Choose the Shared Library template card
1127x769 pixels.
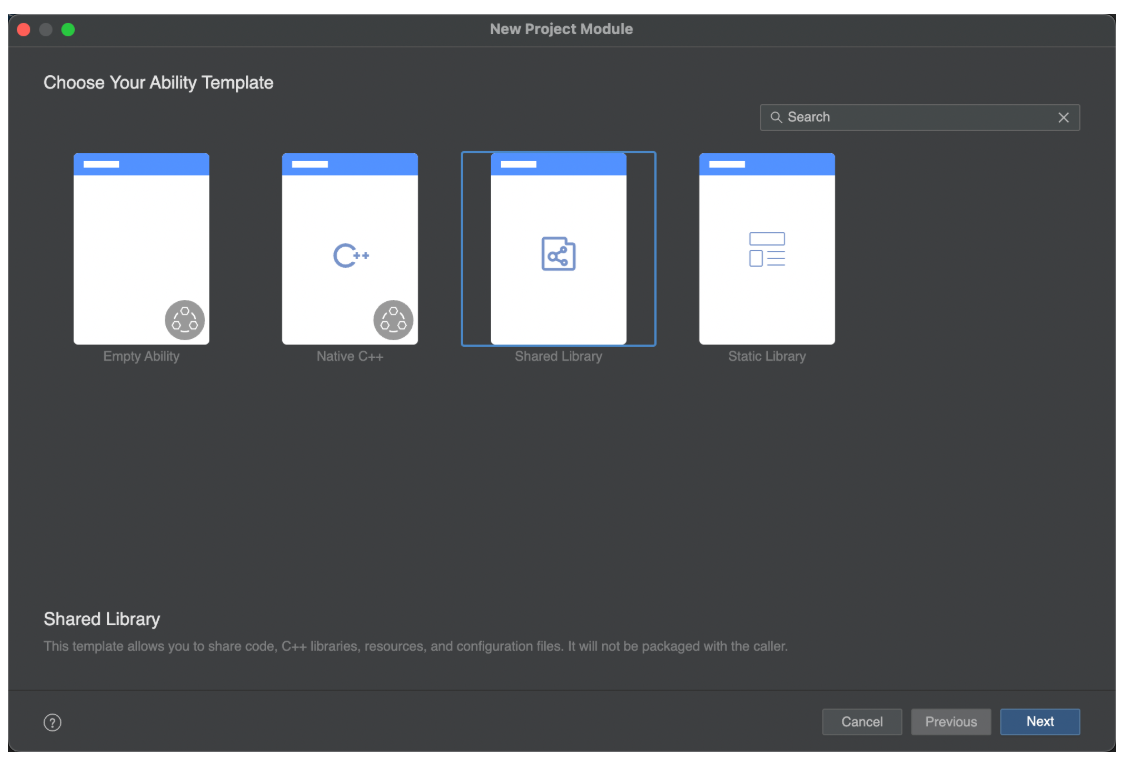coord(558,249)
